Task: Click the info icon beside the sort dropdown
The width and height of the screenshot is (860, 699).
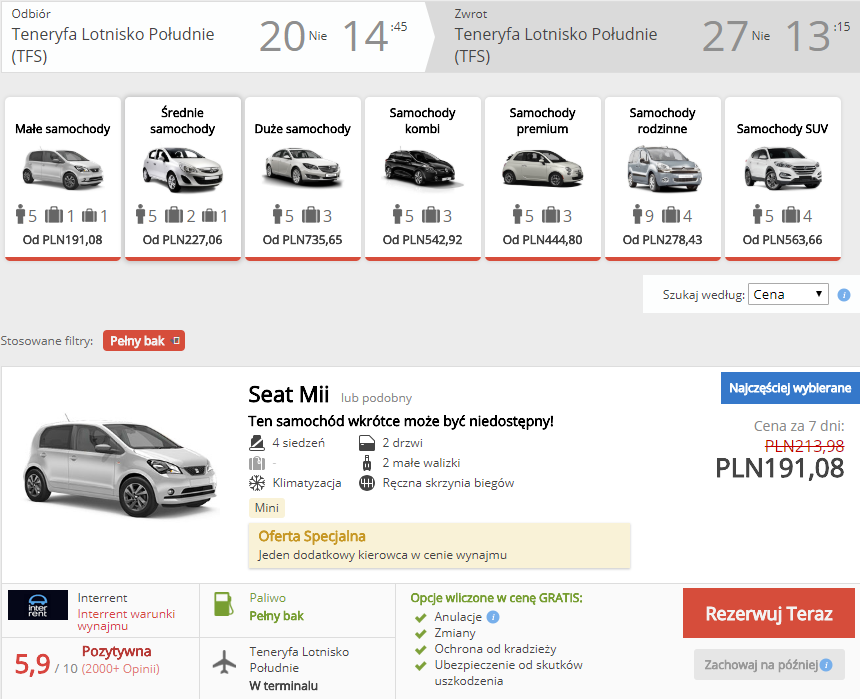Action: [844, 295]
